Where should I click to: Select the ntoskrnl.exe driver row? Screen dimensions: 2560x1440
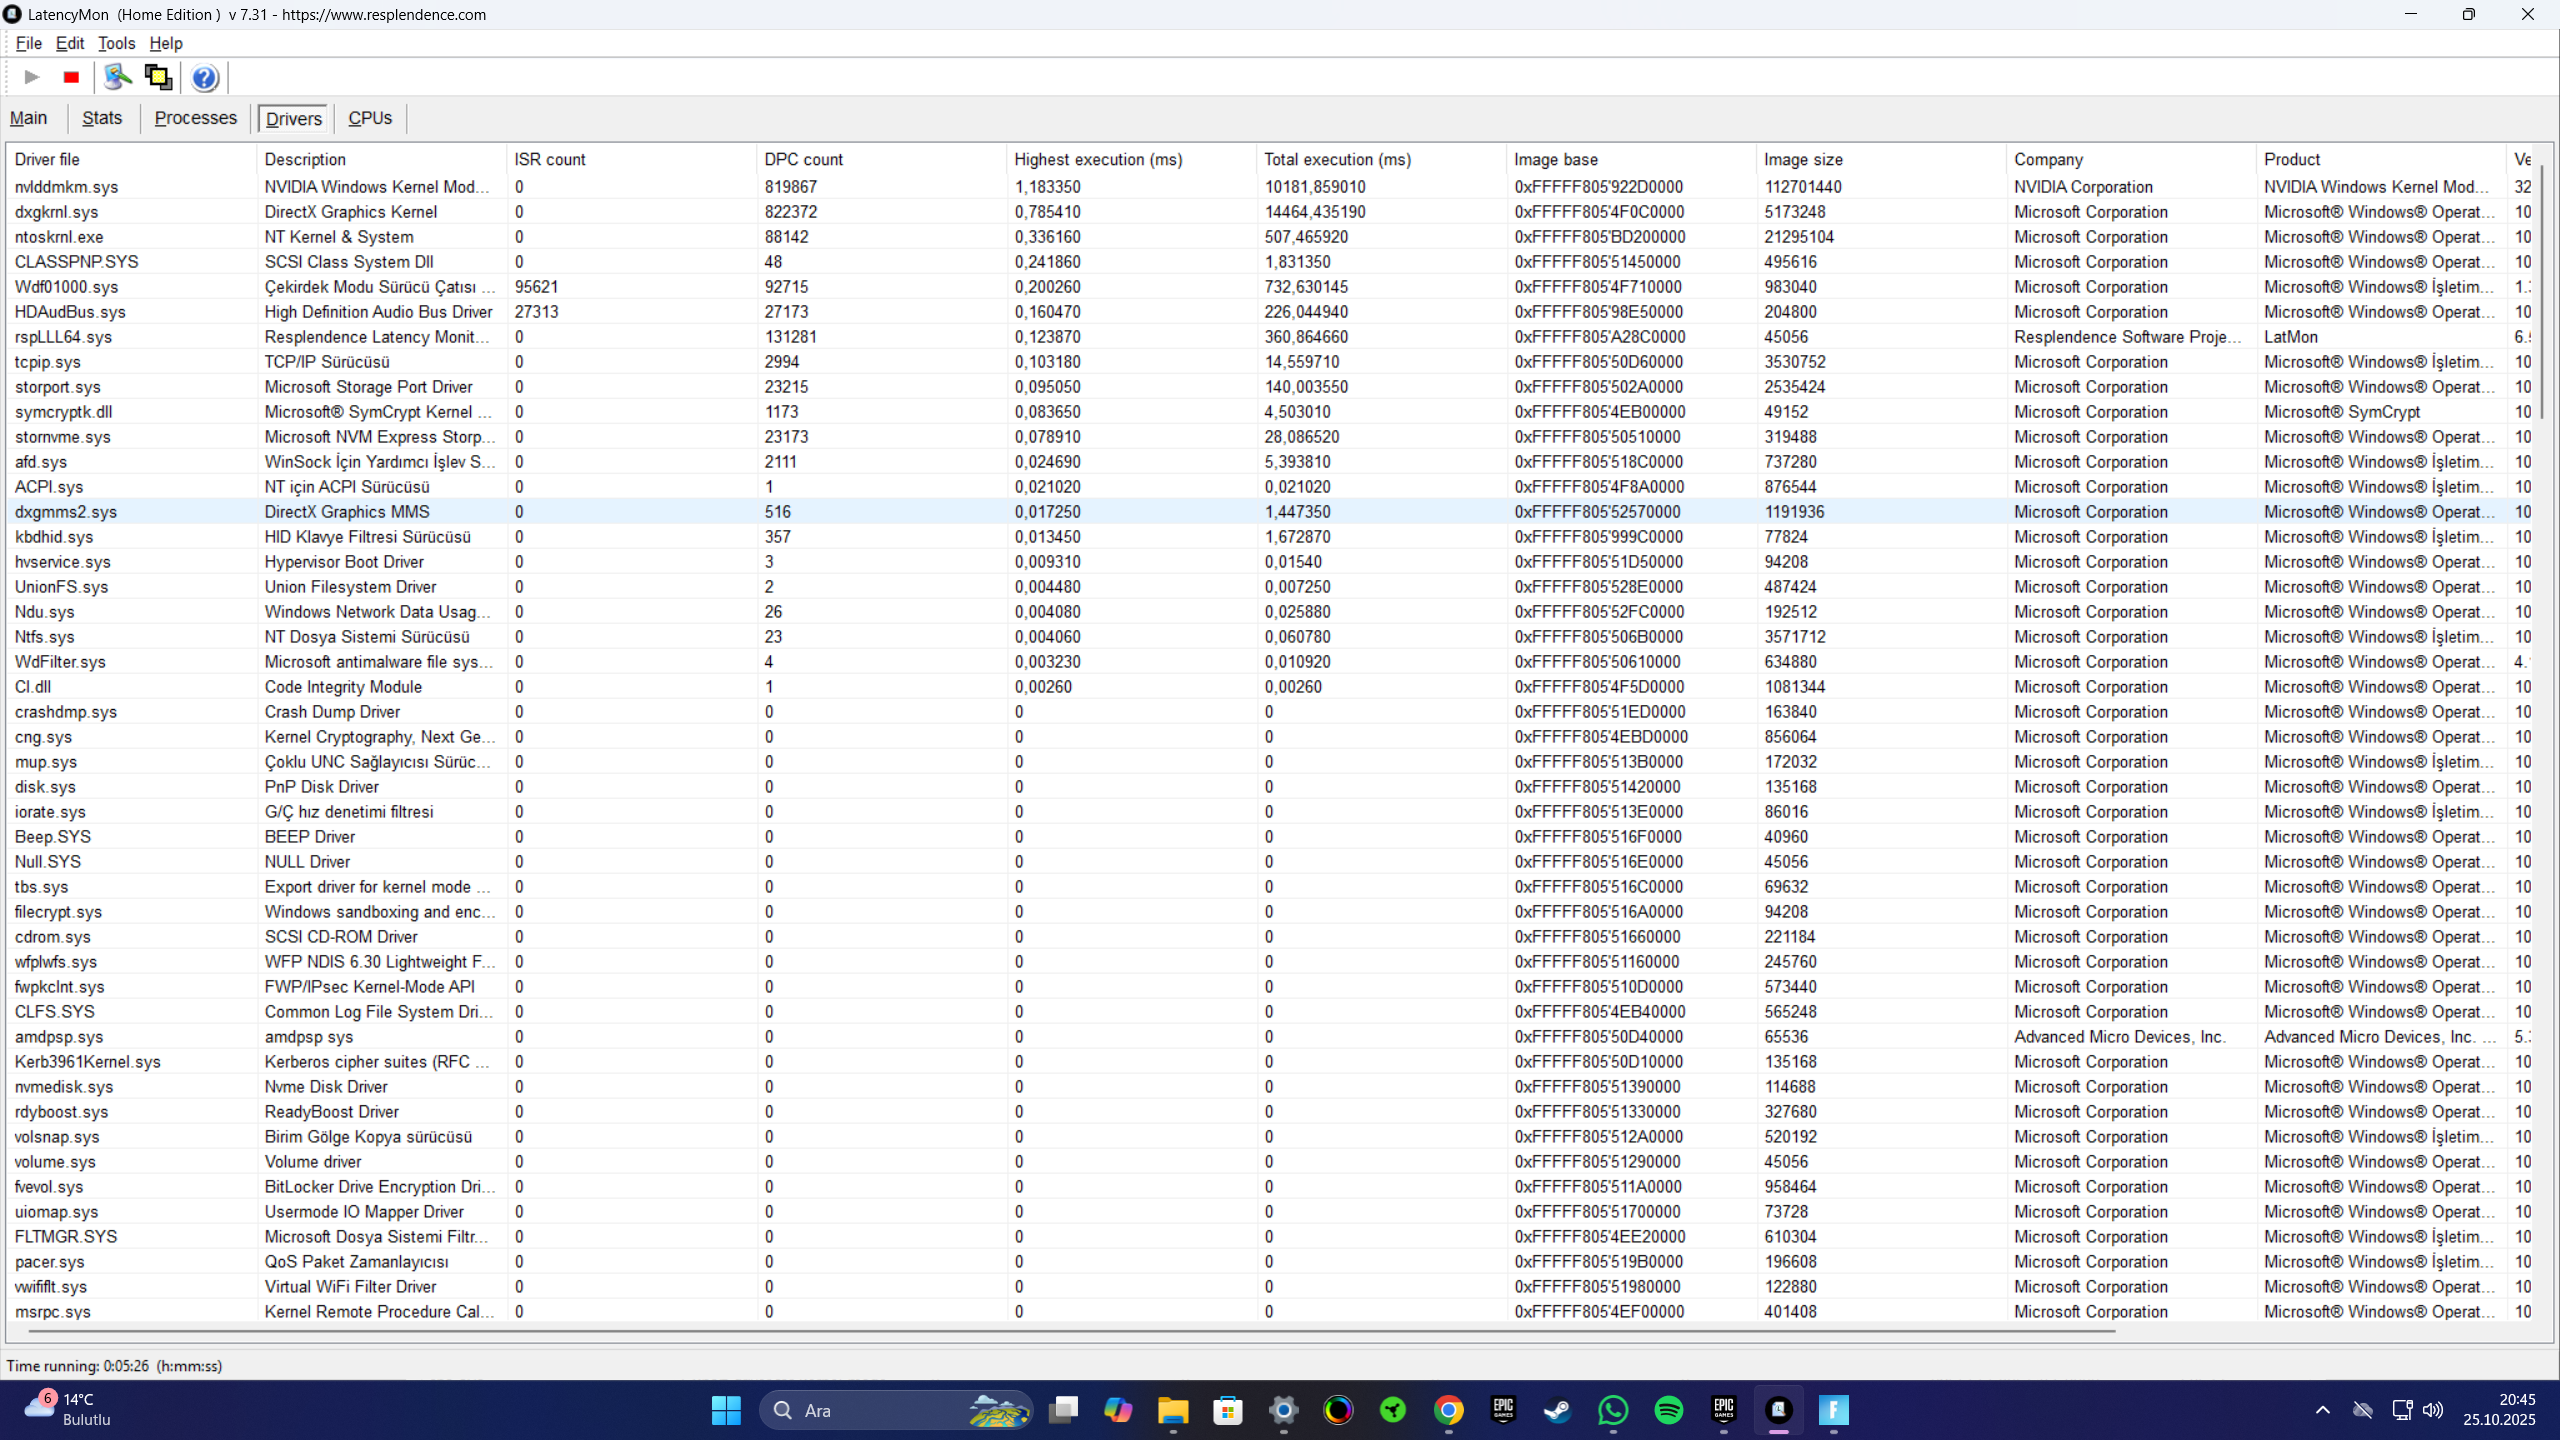click(1270, 237)
